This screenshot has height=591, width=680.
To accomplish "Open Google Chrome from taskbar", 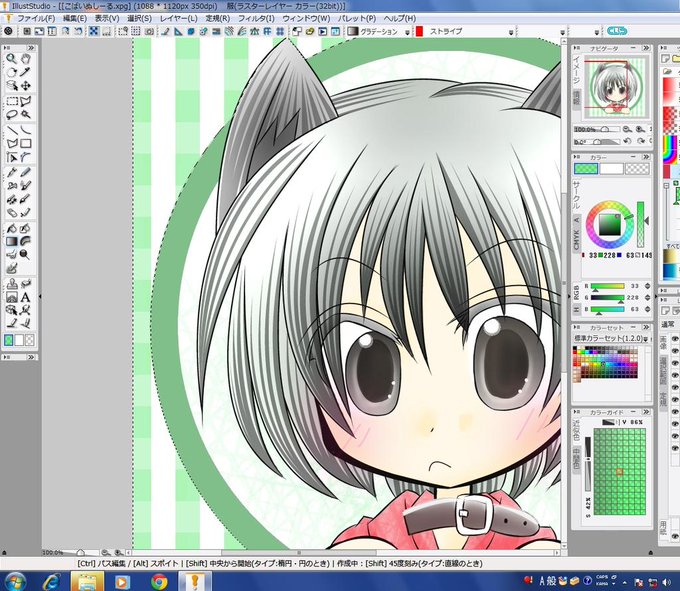I will (x=159, y=581).
